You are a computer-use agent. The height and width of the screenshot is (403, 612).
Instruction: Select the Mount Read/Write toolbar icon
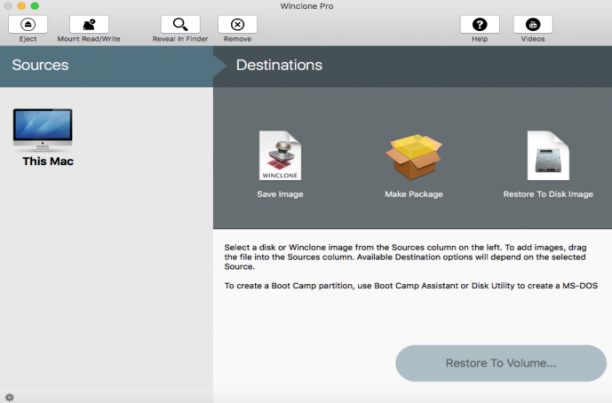tap(89, 25)
